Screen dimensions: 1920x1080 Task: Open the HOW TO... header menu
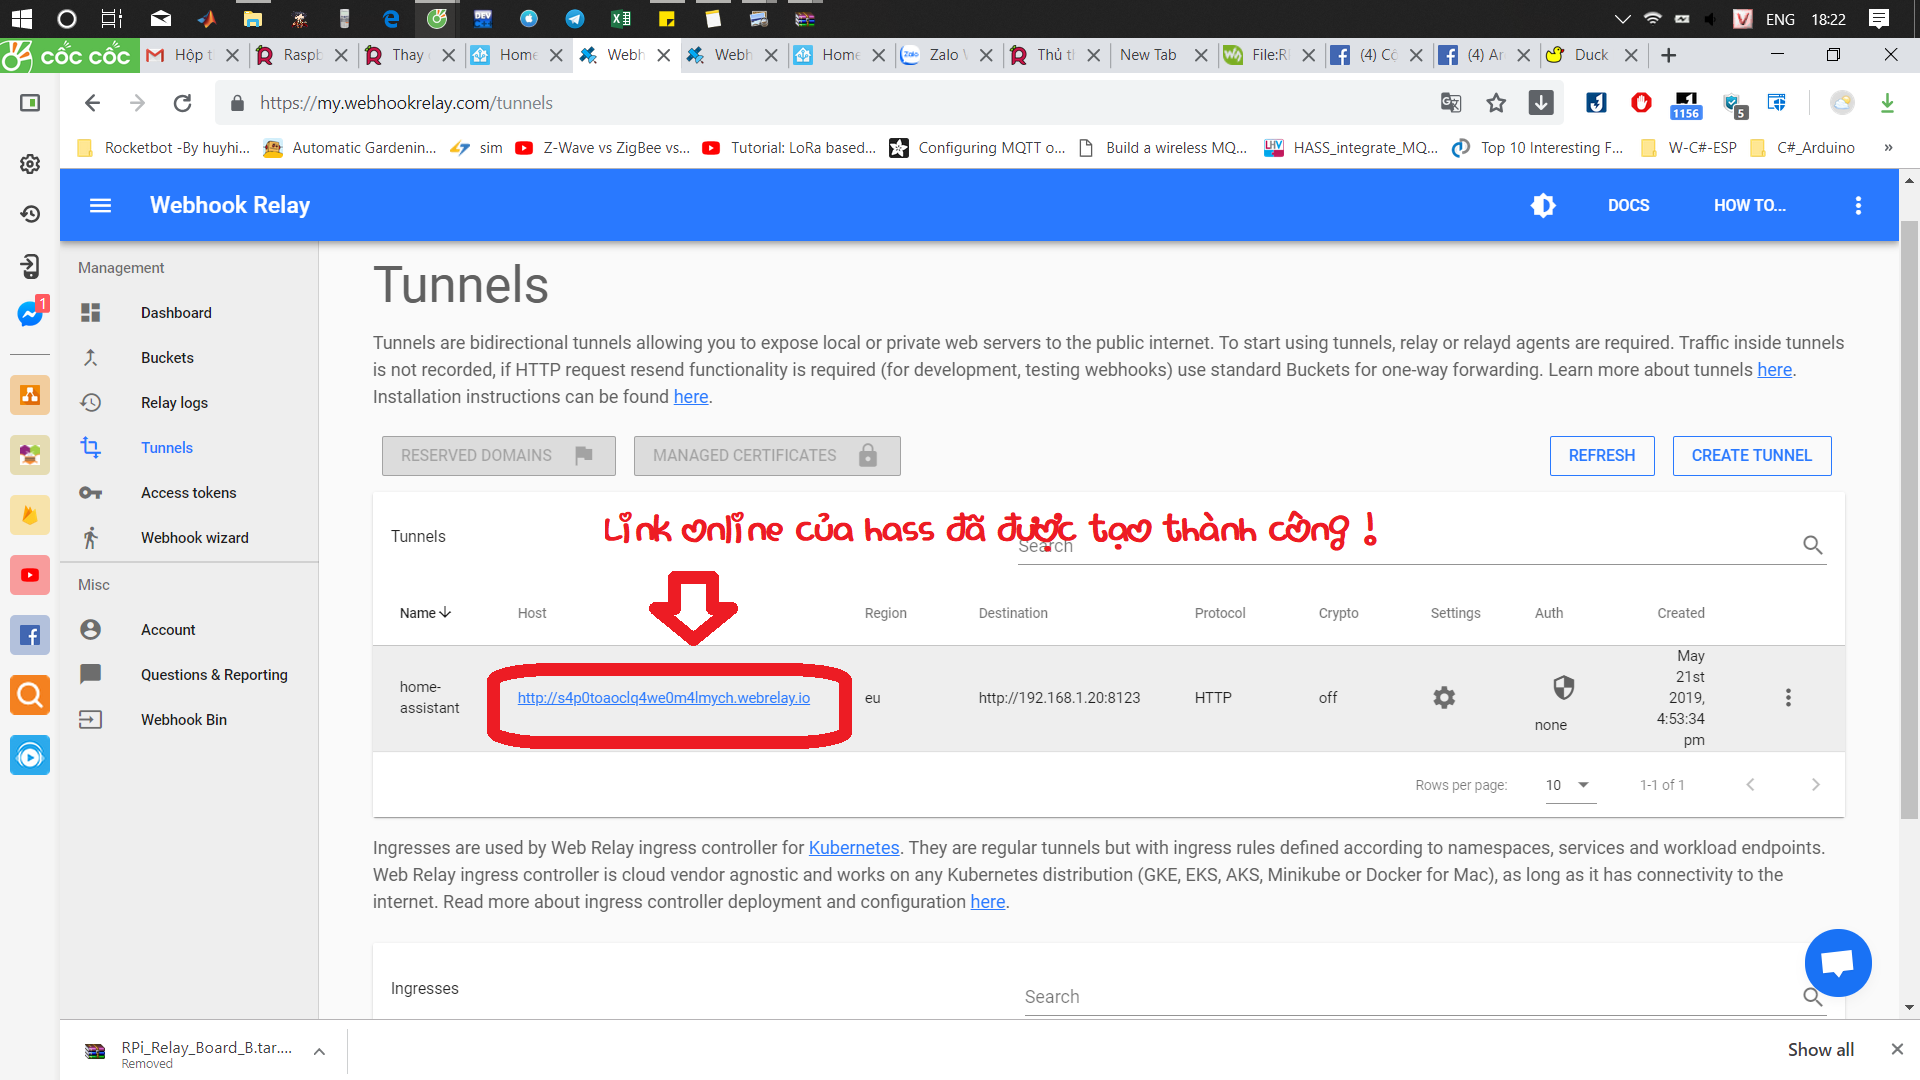pos(1749,205)
